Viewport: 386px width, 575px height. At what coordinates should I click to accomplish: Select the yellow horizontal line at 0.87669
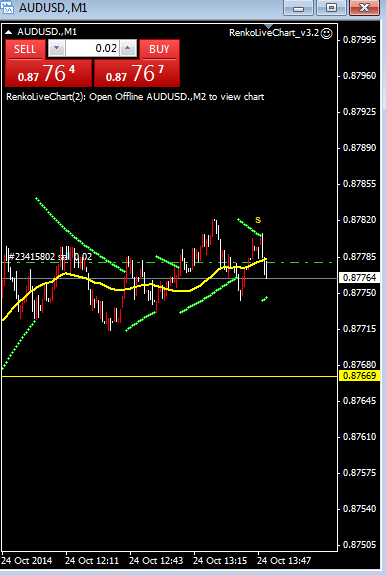pos(169,376)
